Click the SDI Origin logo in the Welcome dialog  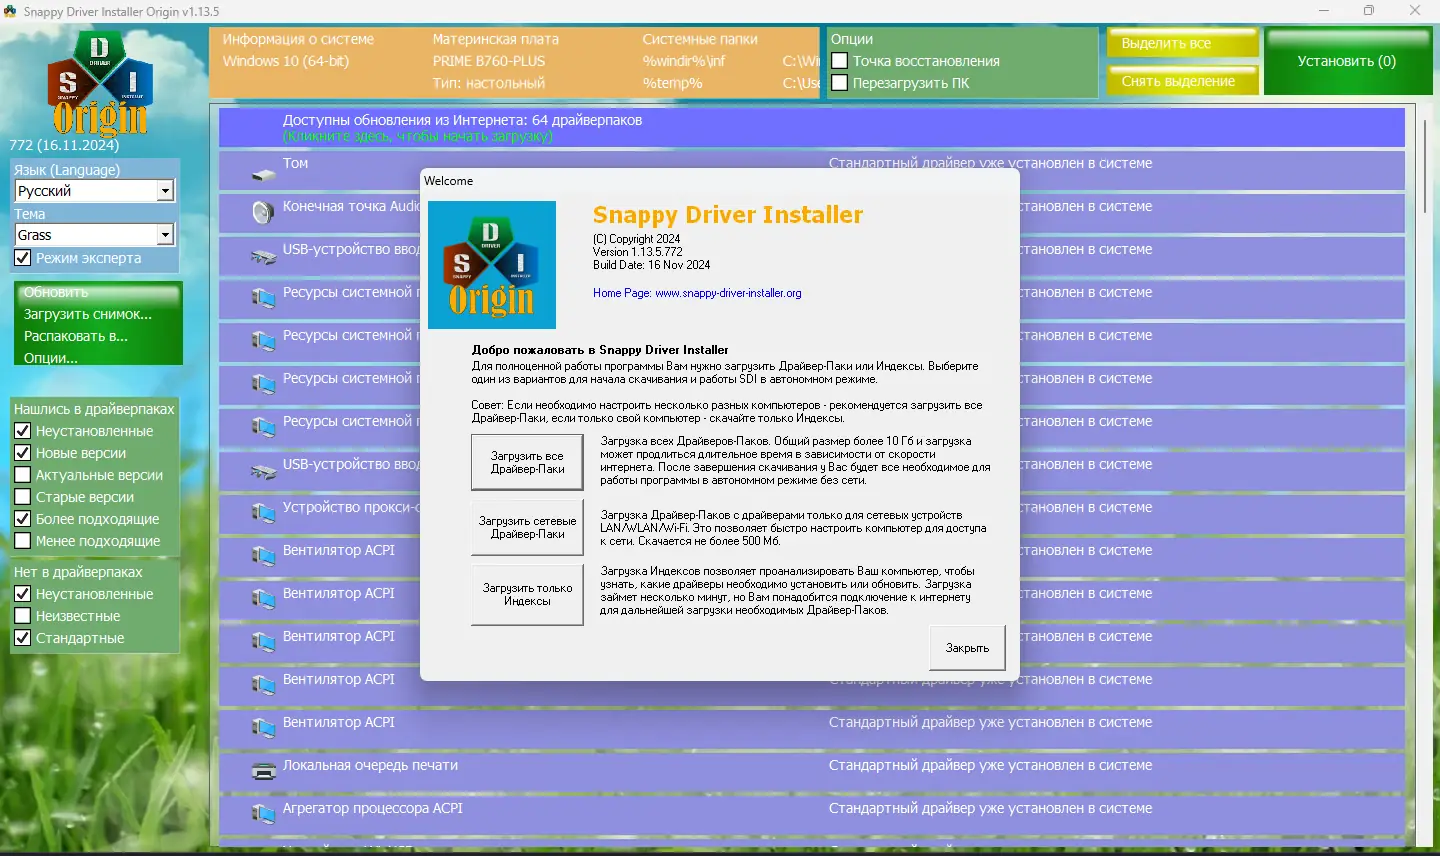pos(492,265)
